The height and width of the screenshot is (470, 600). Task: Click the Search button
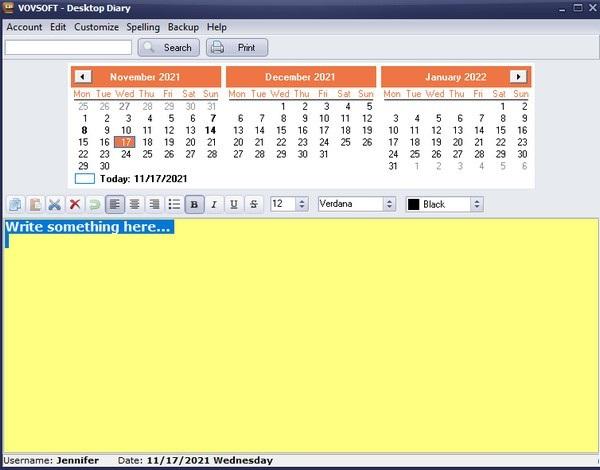[x=168, y=47]
